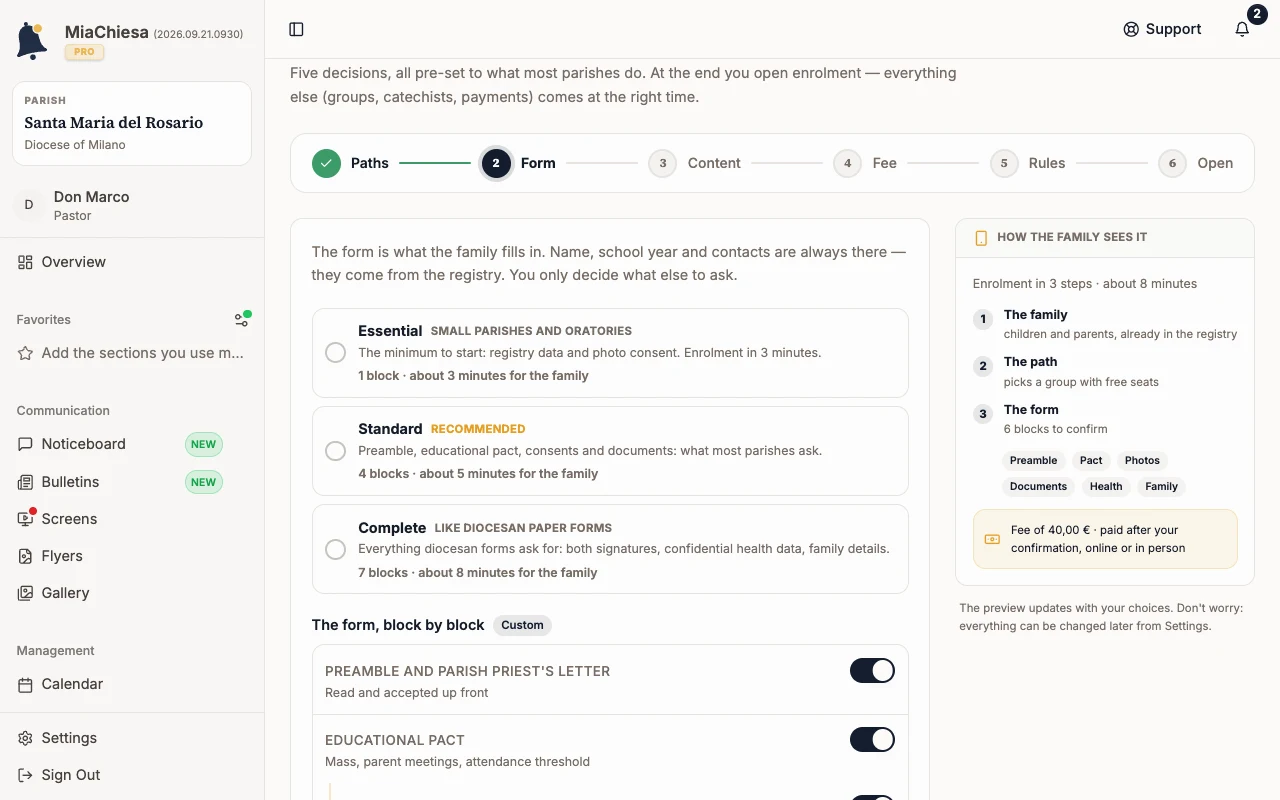Go back to the Paths step
Image resolution: width=1280 pixels, height=800 pixels.
click(350, 163)
